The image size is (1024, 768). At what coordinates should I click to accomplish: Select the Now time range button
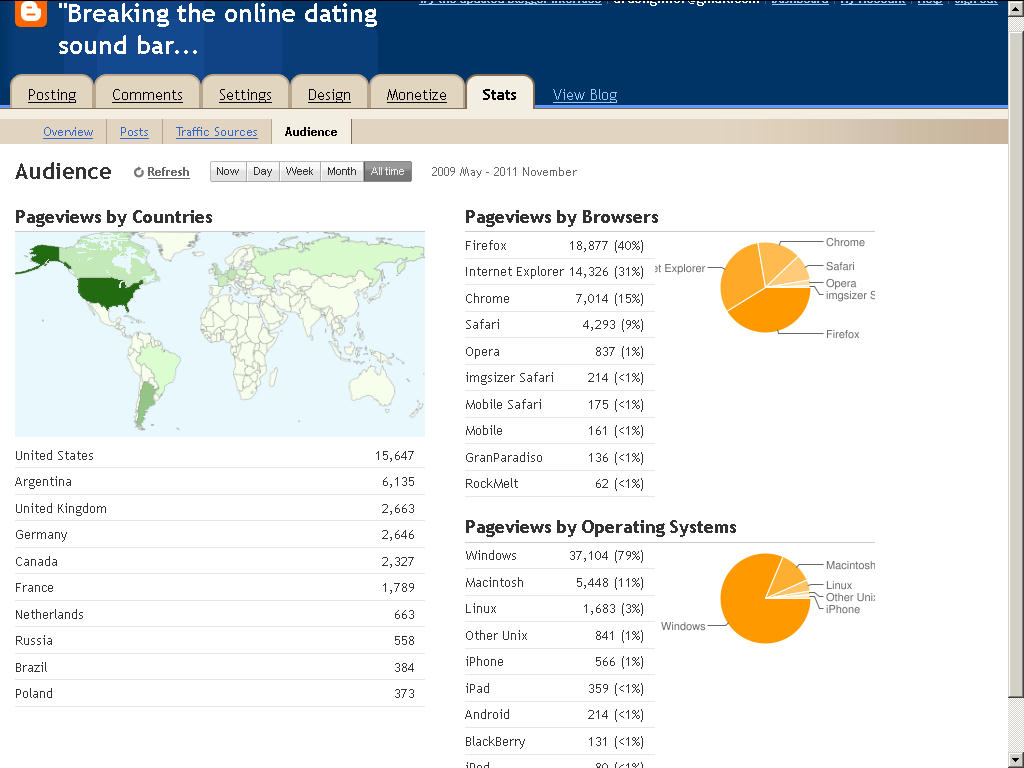(x=228, y=171)
